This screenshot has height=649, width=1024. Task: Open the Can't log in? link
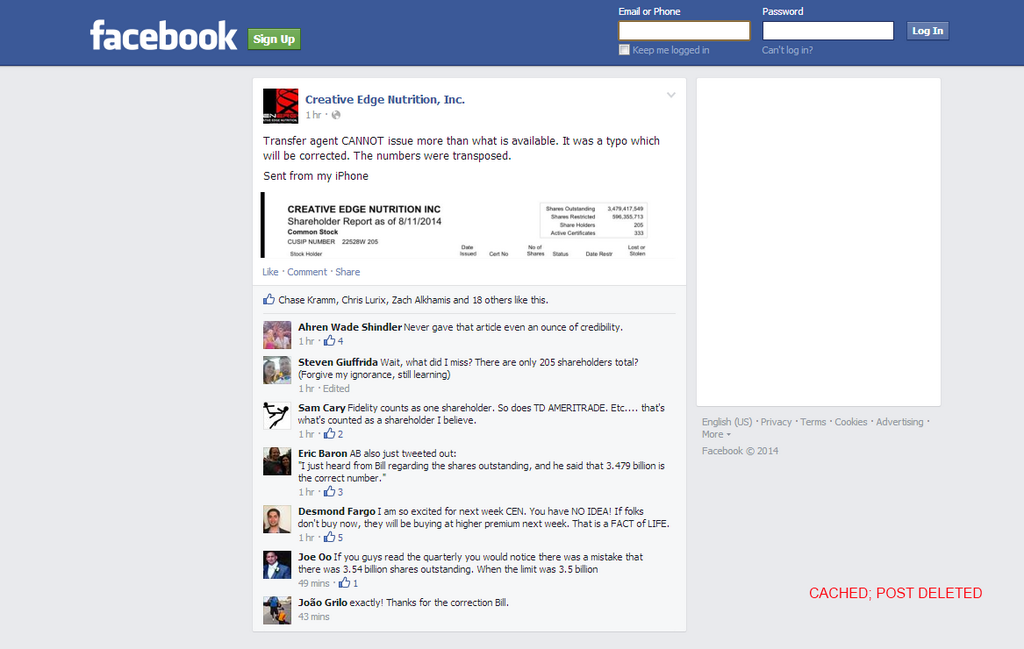click(x=787, y=50)
